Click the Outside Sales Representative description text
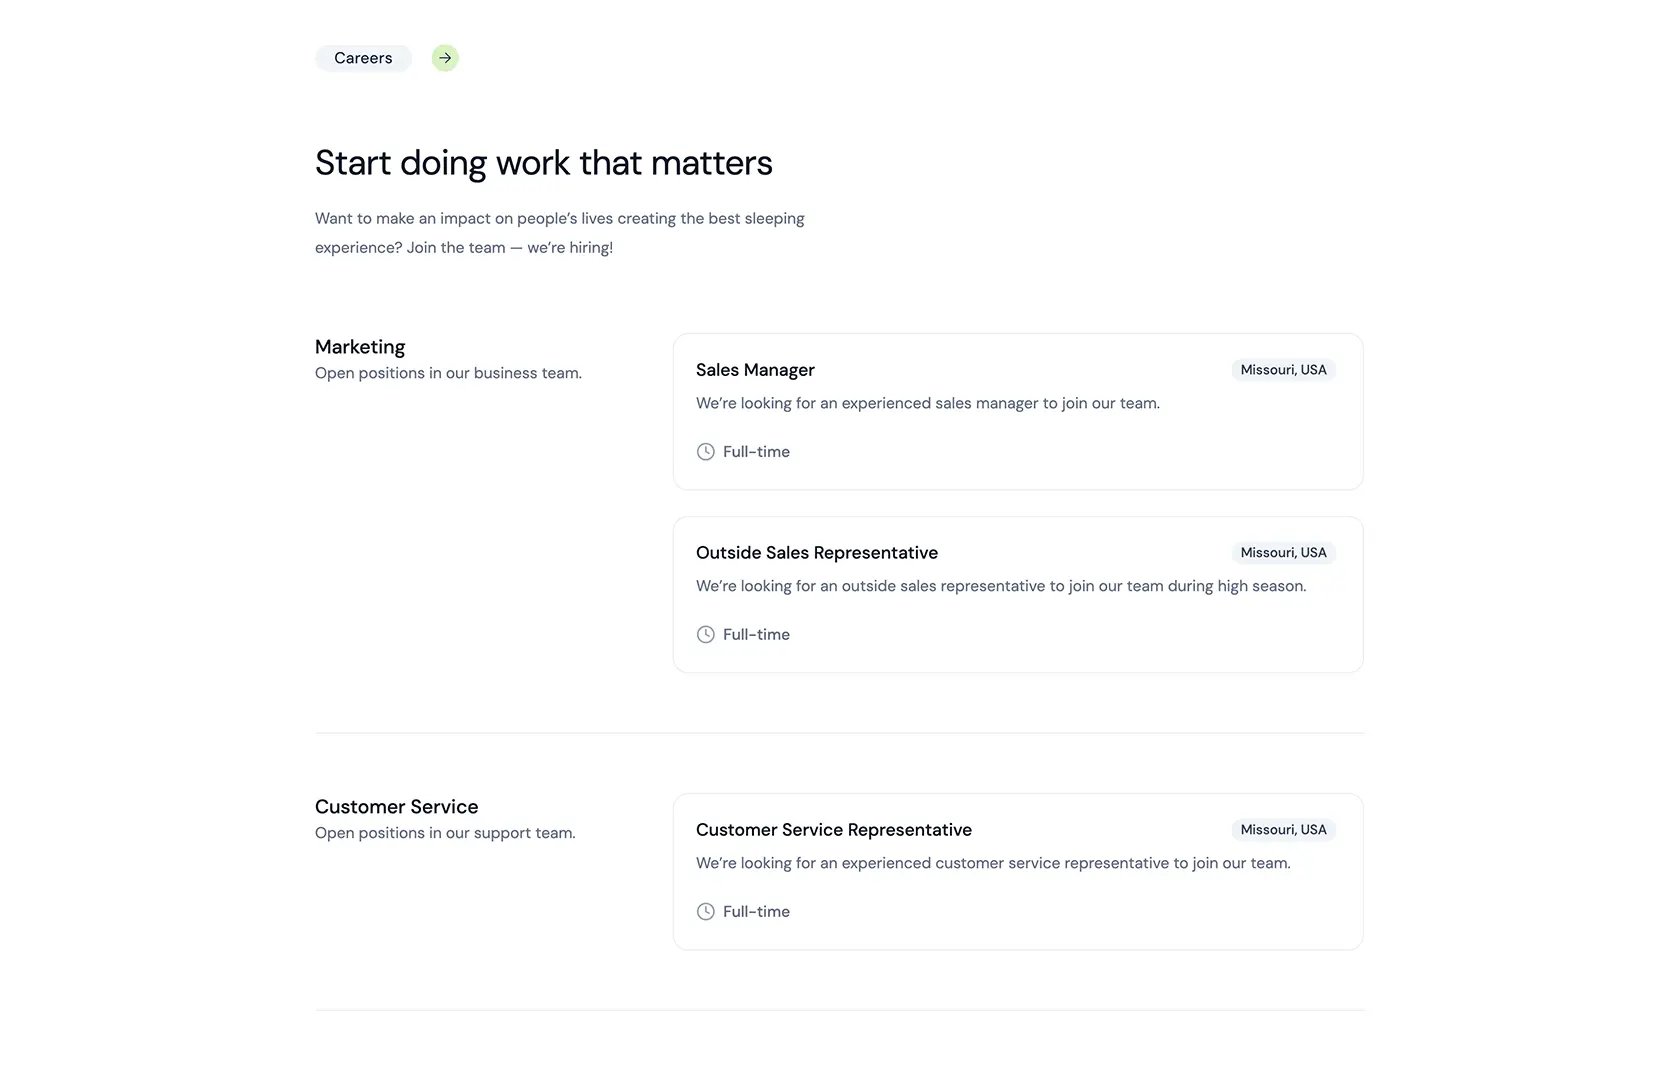The height and width of the screenshot is (1077, 1680). pyautogui.click(x=1001, y=587)
